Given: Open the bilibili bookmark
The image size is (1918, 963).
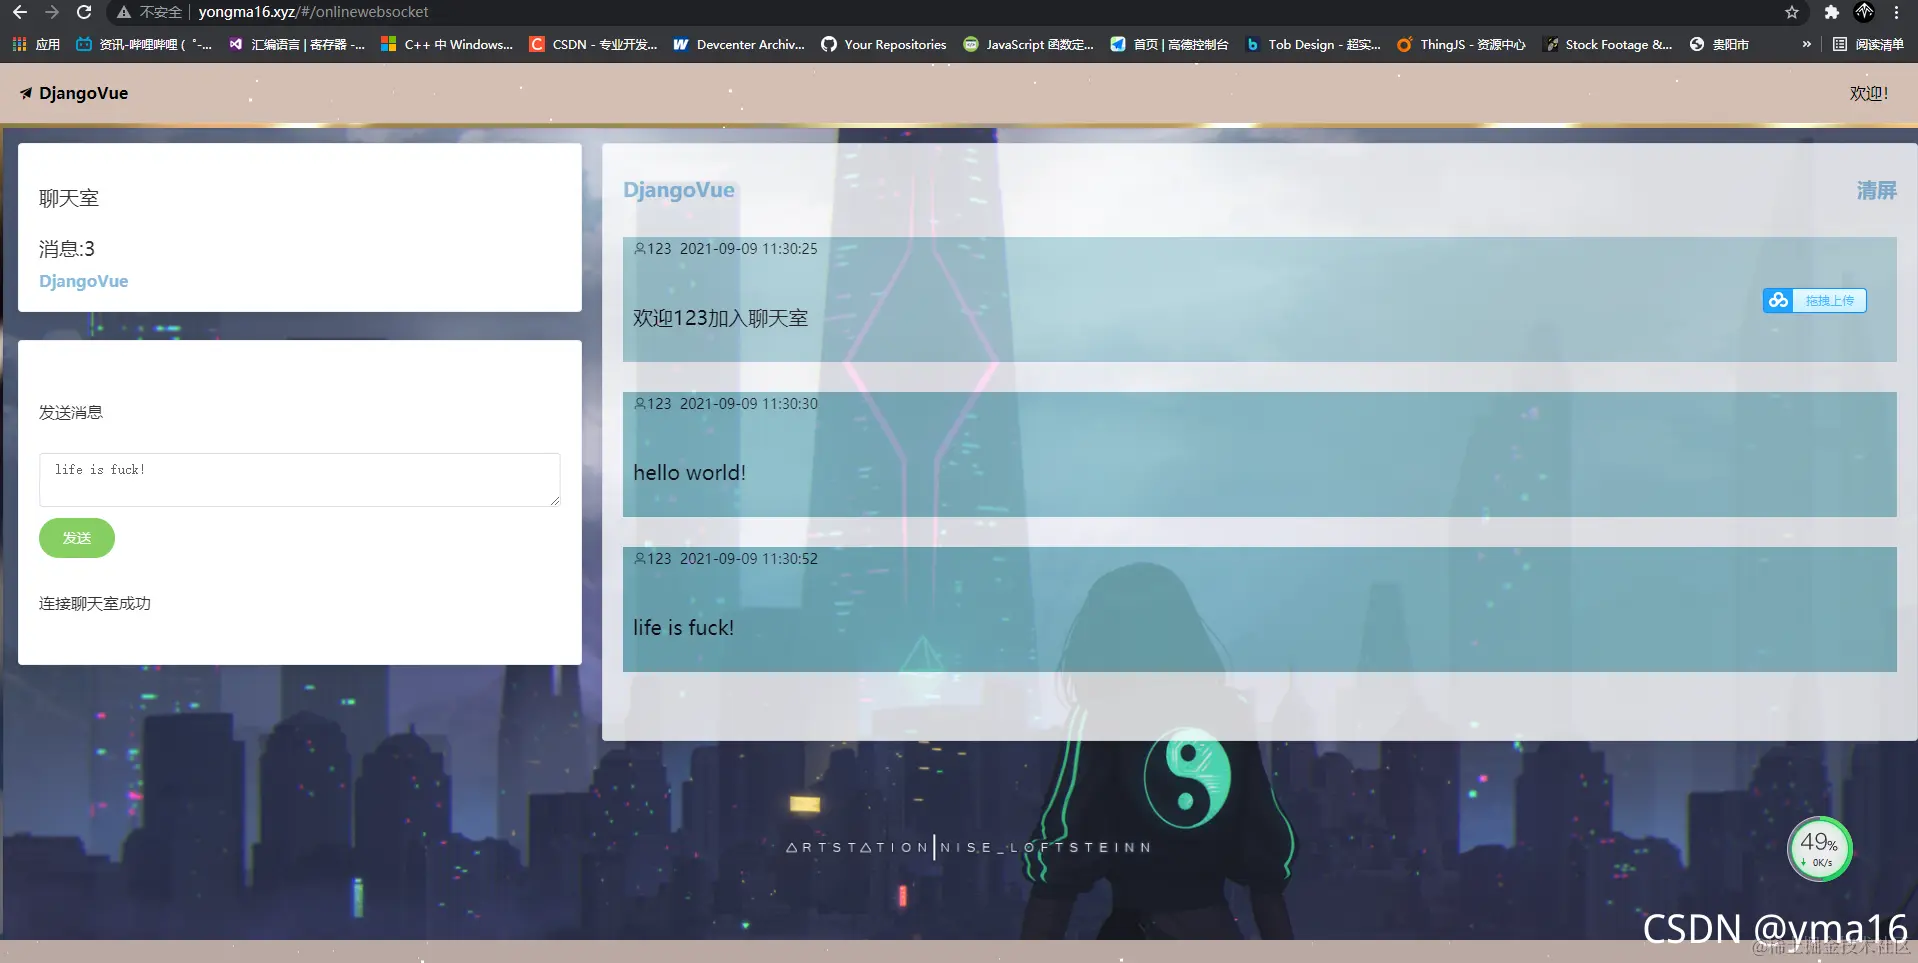Looking at the screenshot, I should [144, 44].
